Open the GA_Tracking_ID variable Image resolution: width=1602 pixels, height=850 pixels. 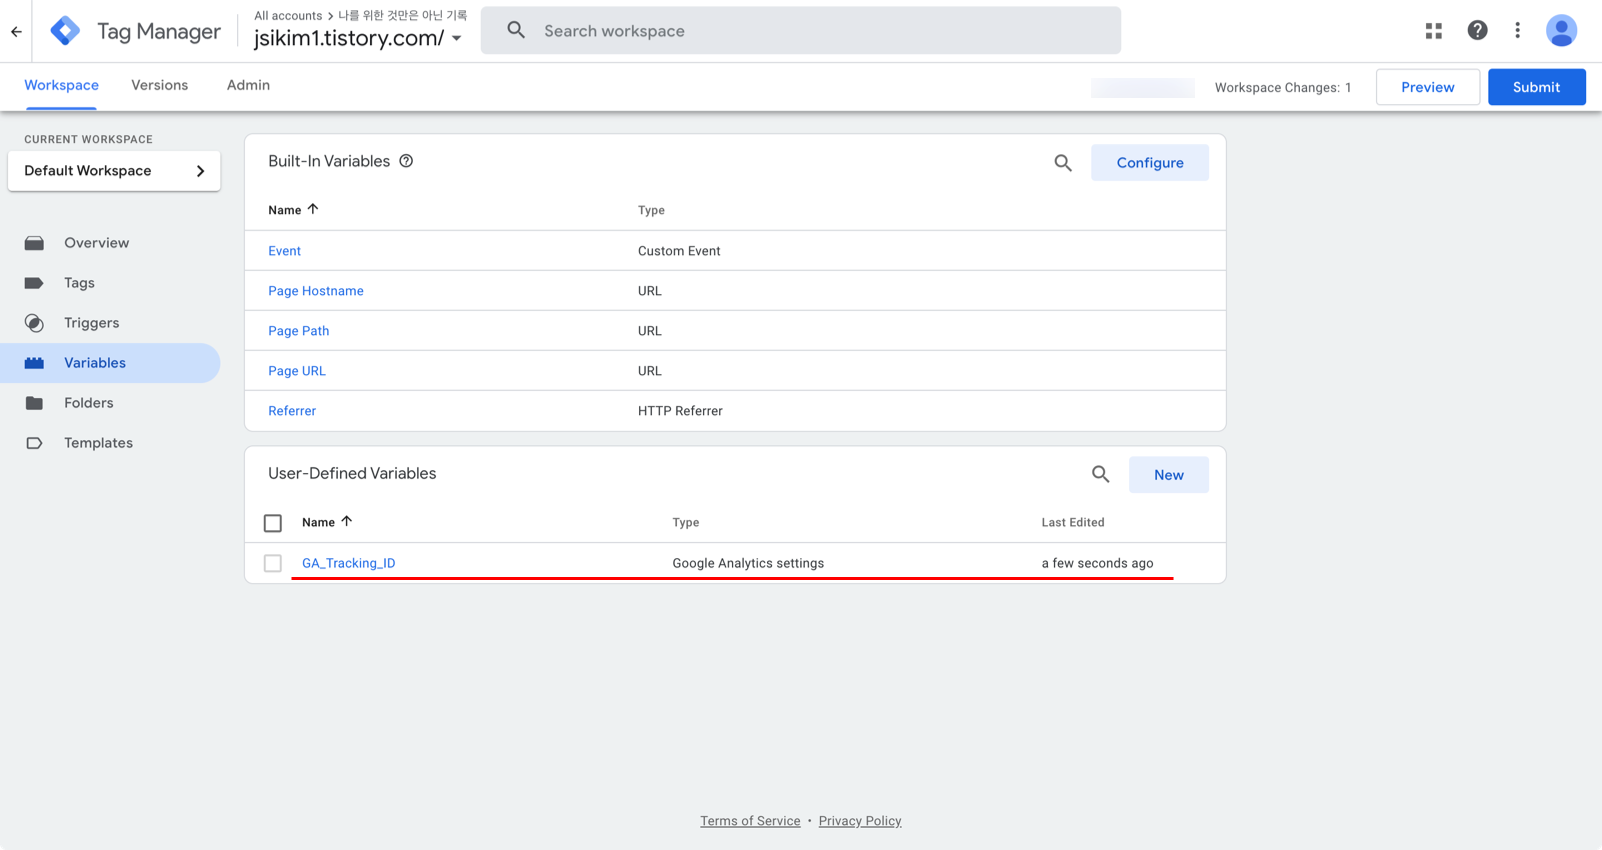(x=348, y=563)
